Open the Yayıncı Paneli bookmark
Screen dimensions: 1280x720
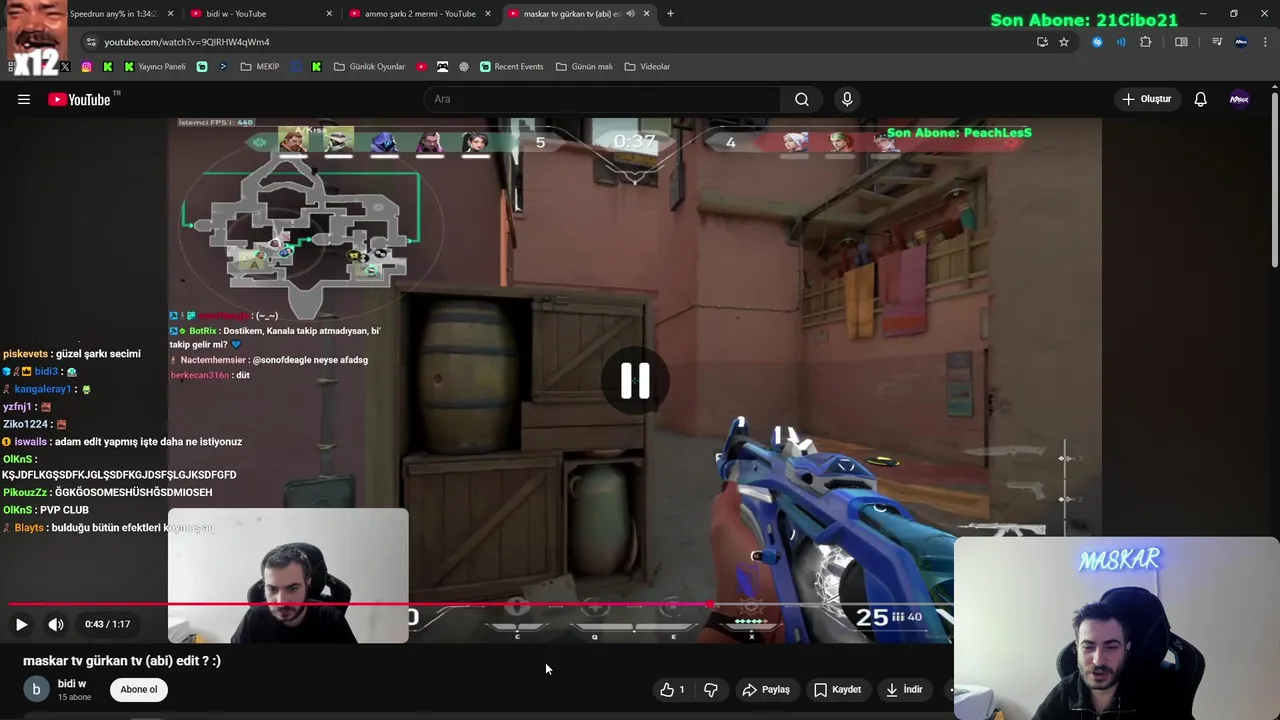[x=155, y=67]
